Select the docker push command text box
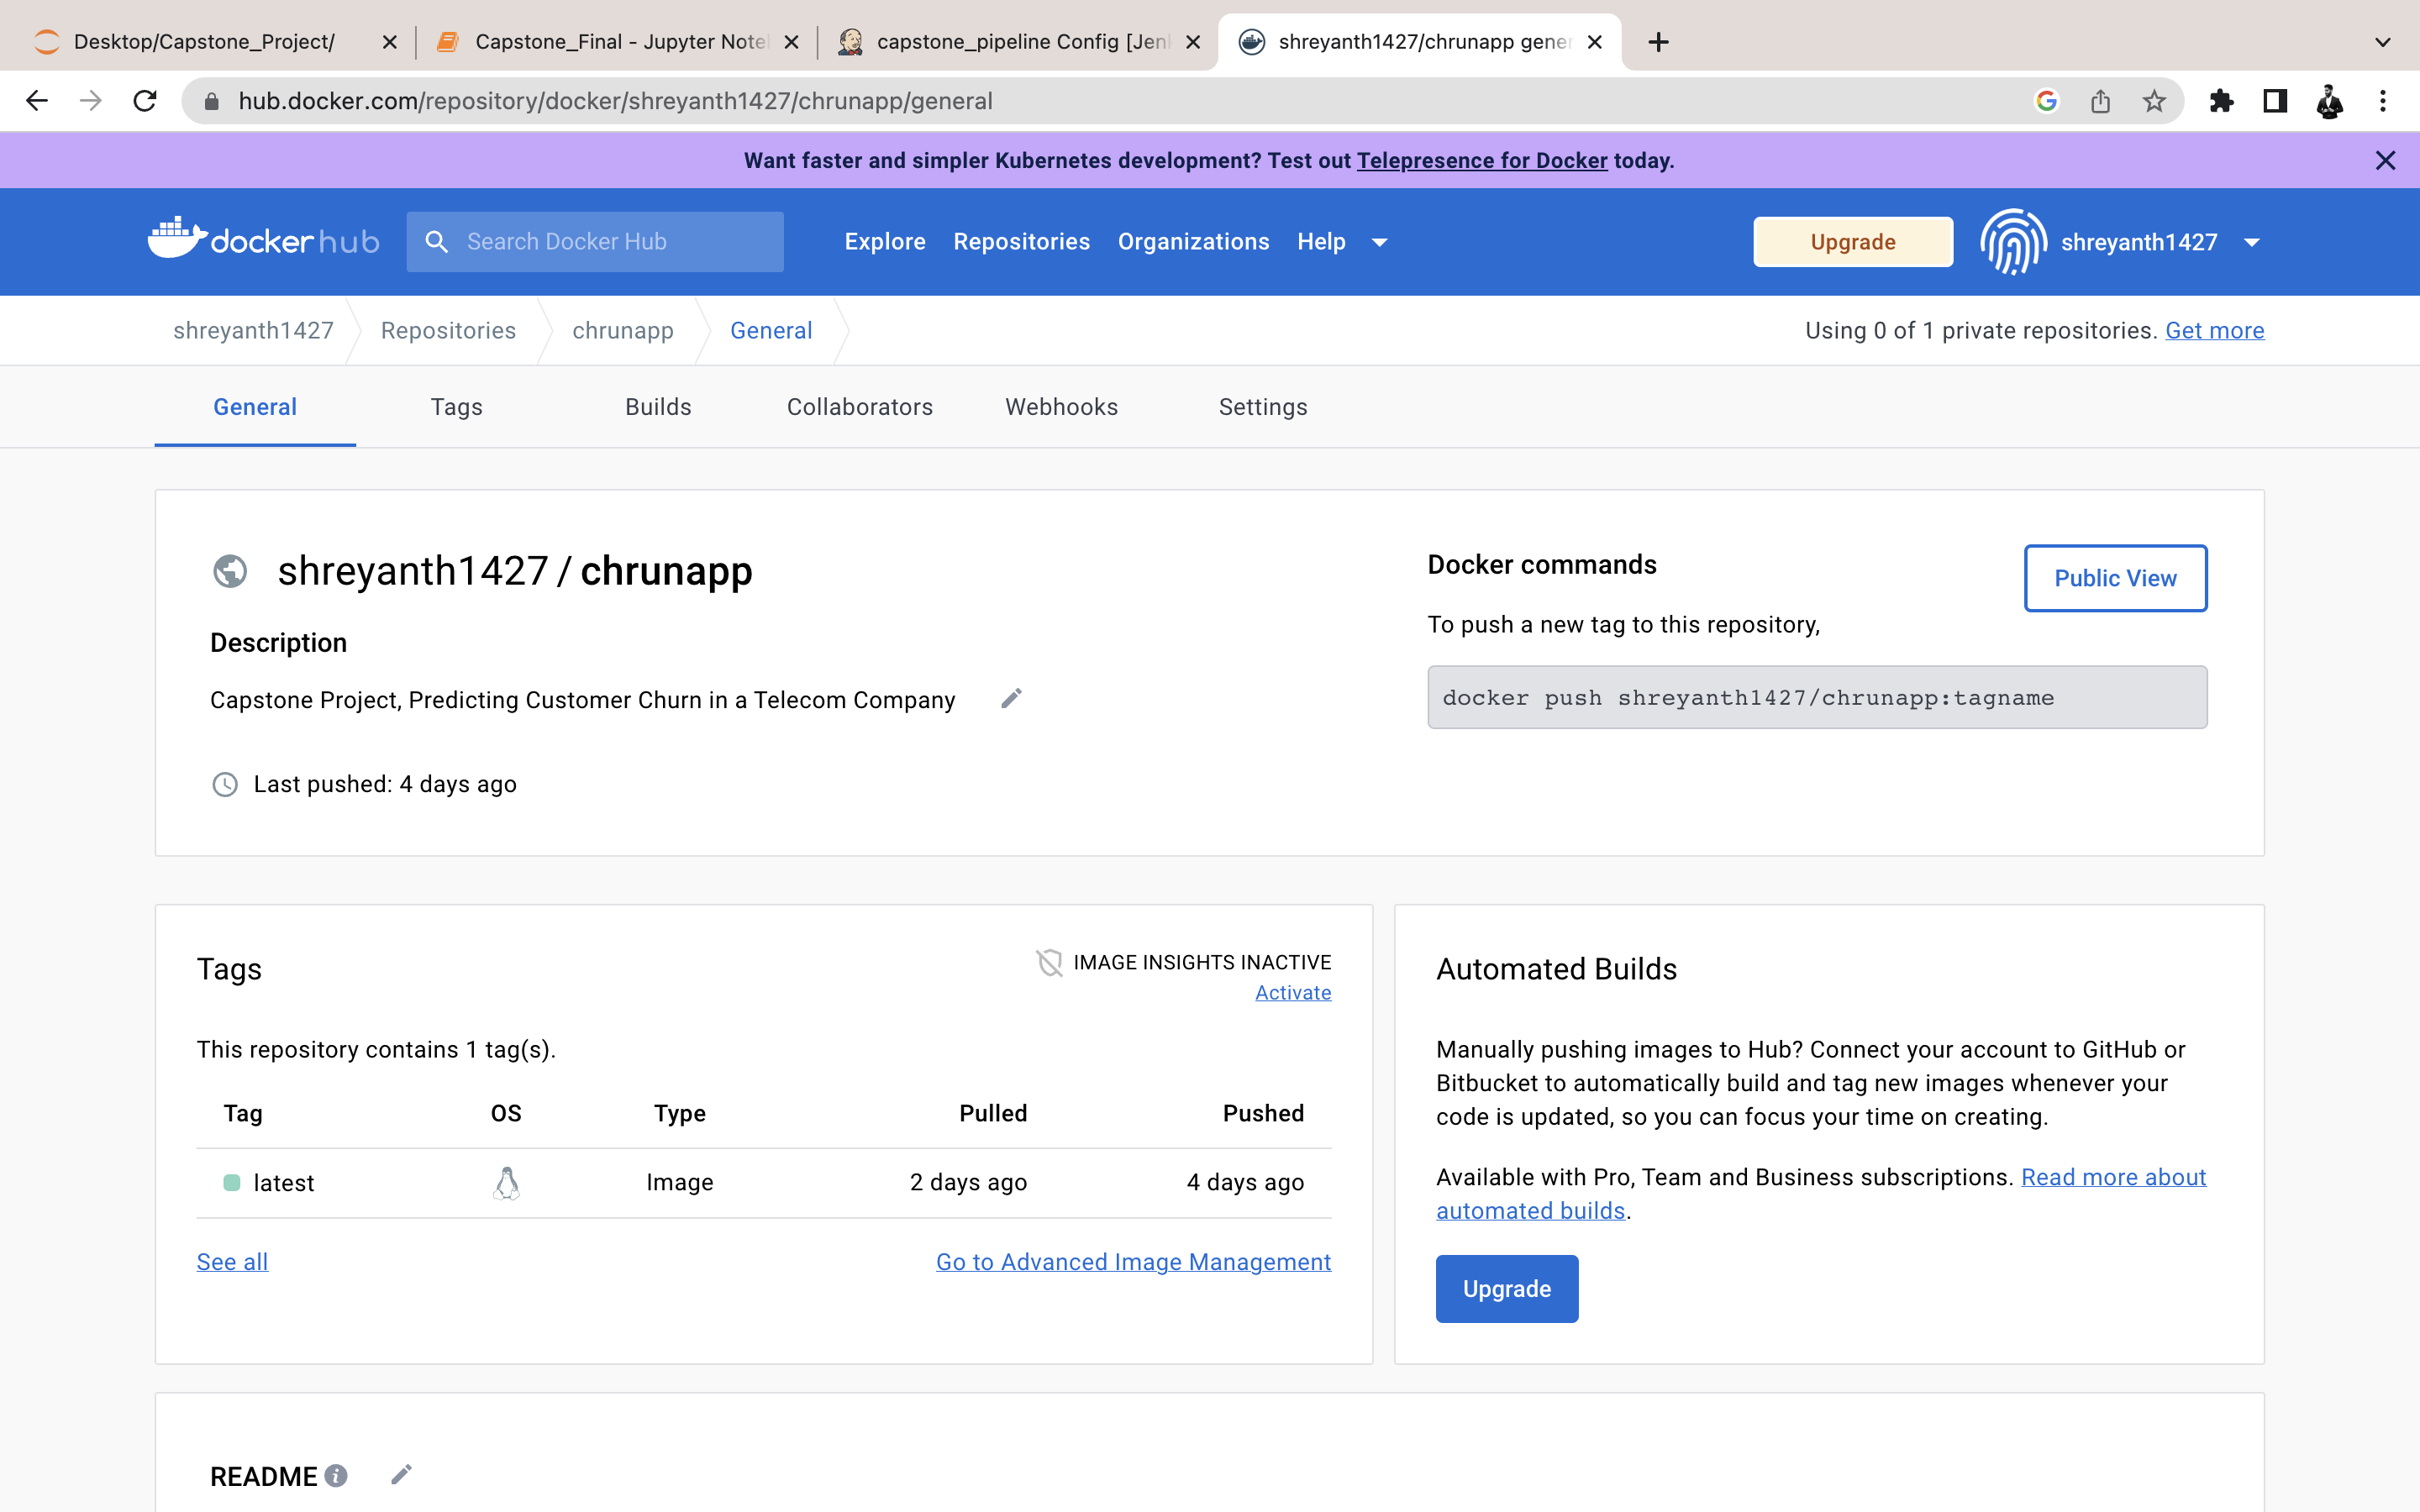 click(x=1815, y=697)
